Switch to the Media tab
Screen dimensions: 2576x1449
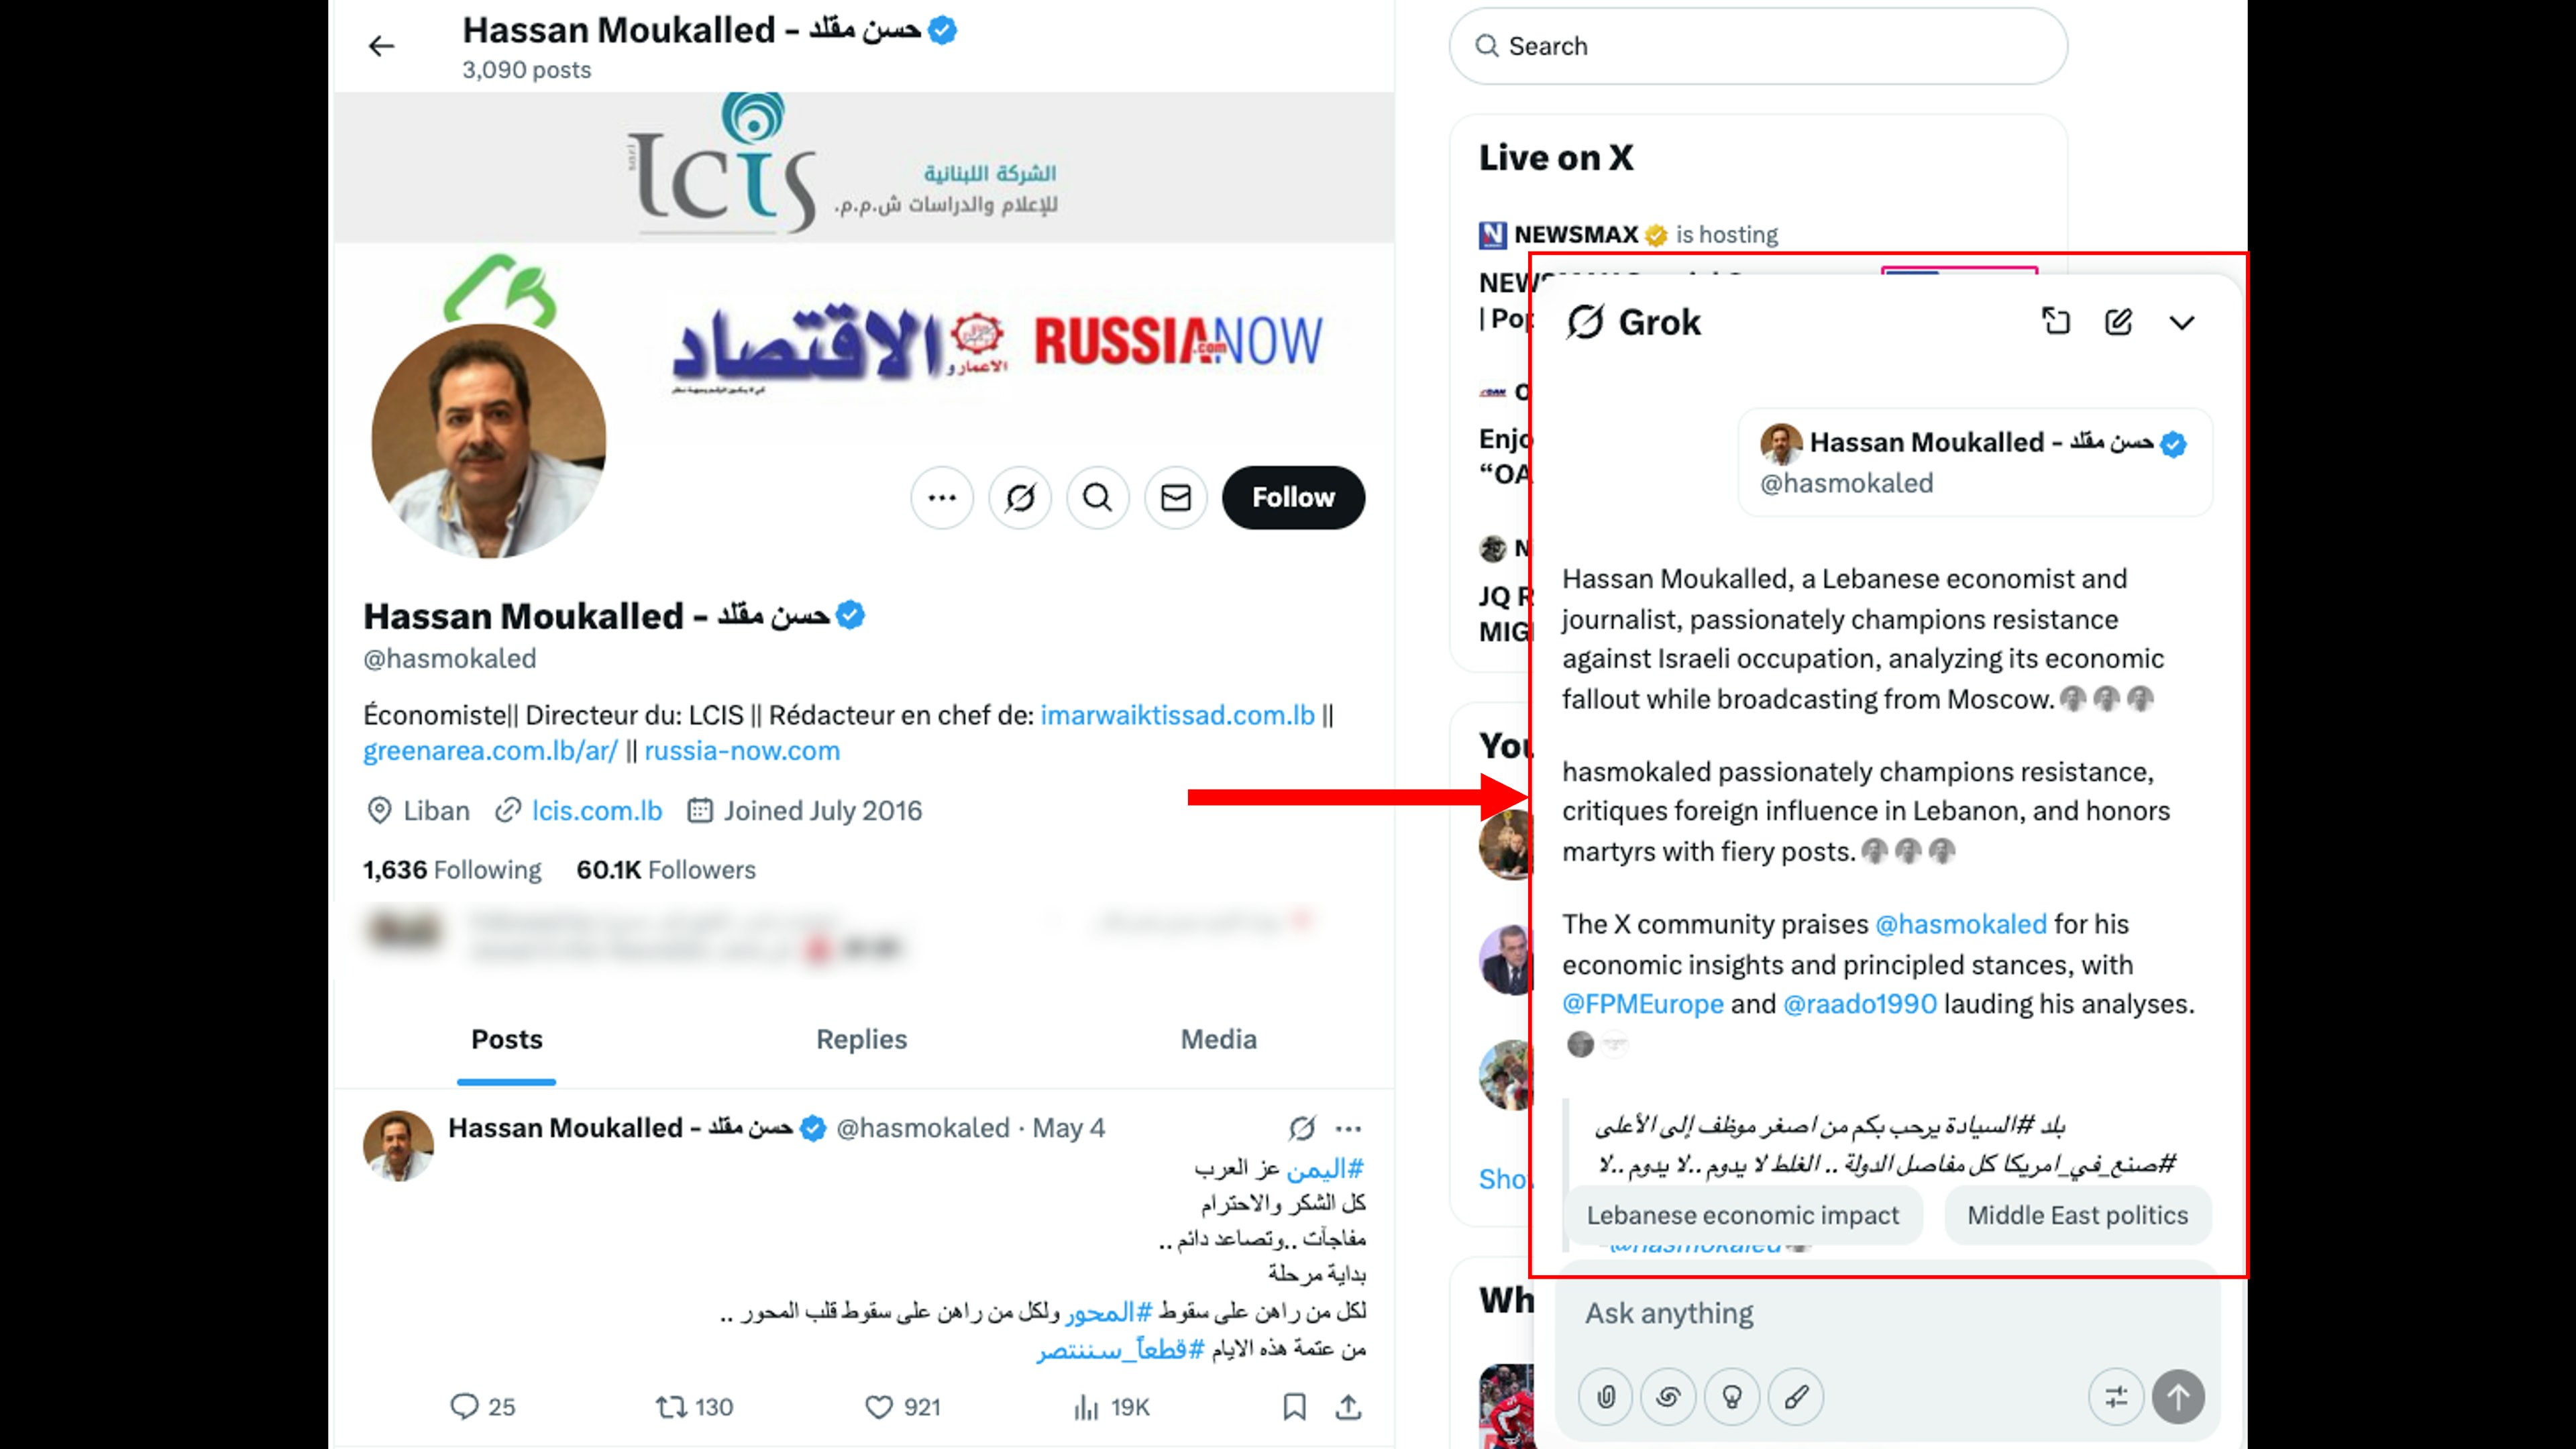(x=1218, y=1039)
